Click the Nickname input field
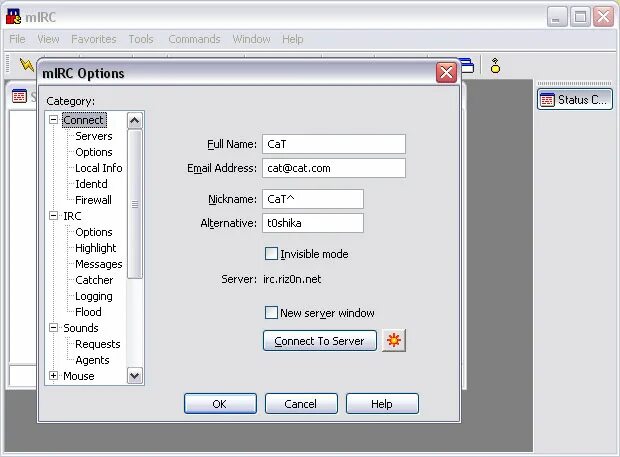620x457 pixels. click(313, 199)
